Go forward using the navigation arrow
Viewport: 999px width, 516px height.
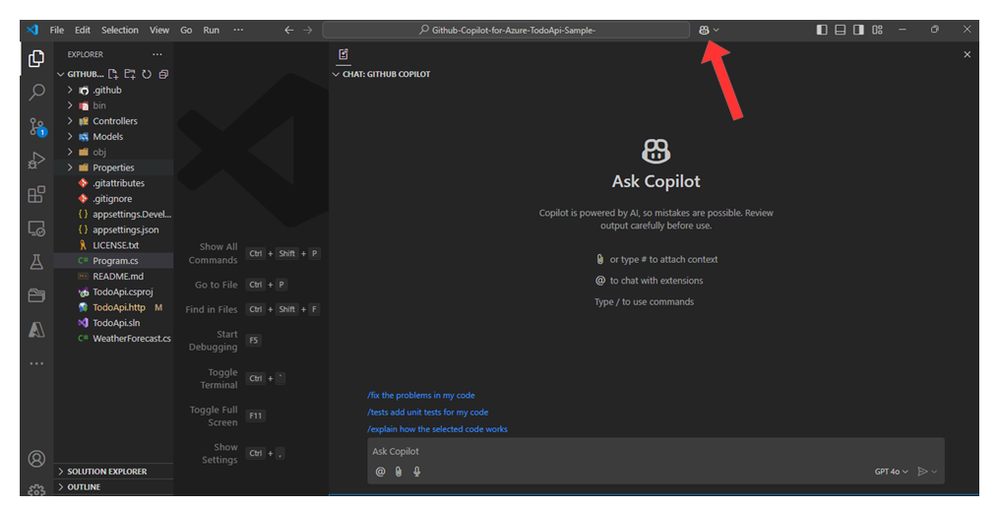click(308, 30)
